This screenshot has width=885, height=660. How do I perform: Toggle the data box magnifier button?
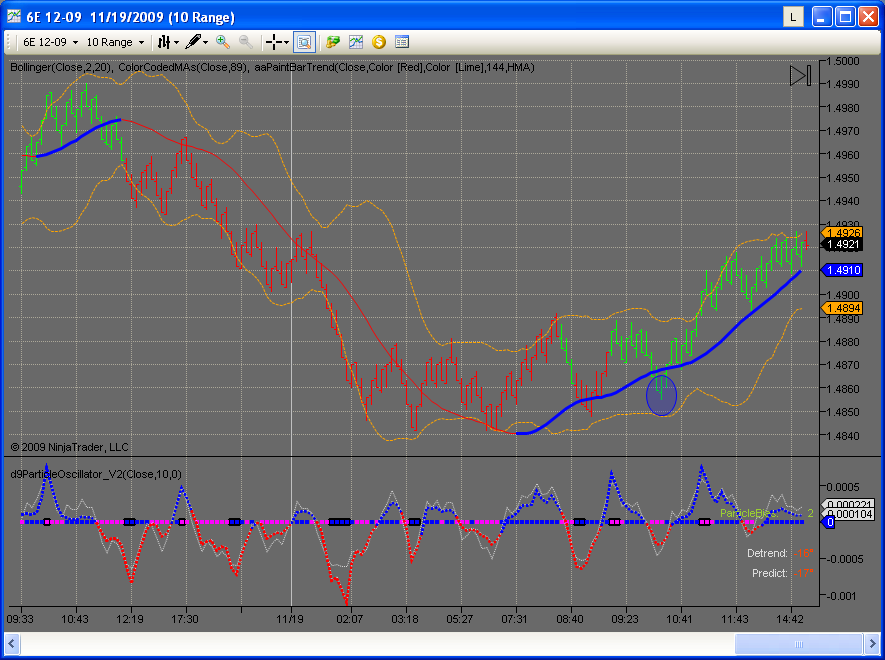(304, 42)
